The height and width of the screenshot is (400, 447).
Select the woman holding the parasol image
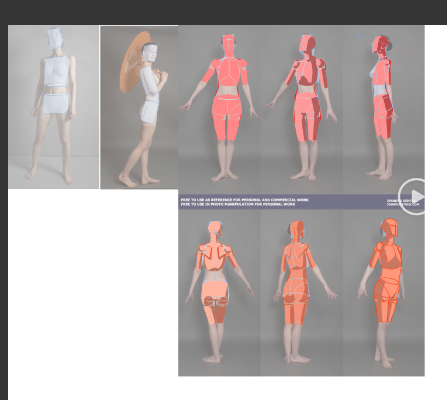pos(139,107)
